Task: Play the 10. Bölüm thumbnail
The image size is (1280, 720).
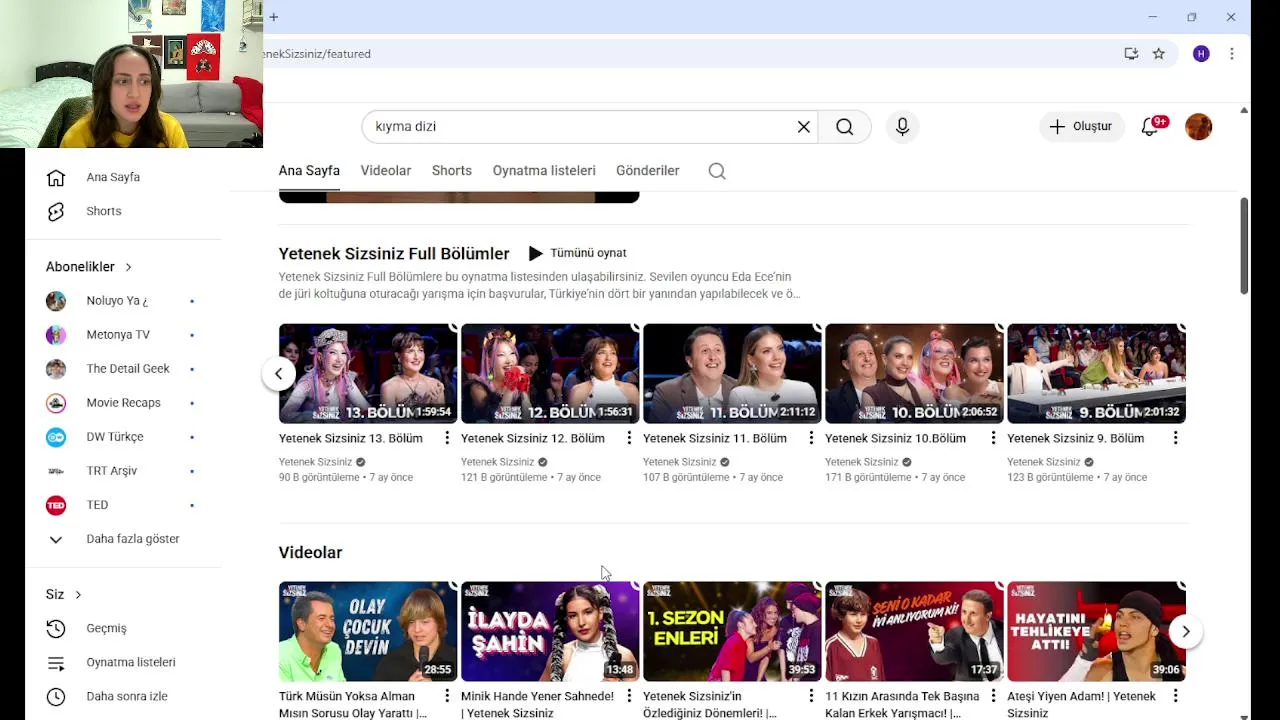Action: pyautogui.click(x=914, y=374)
